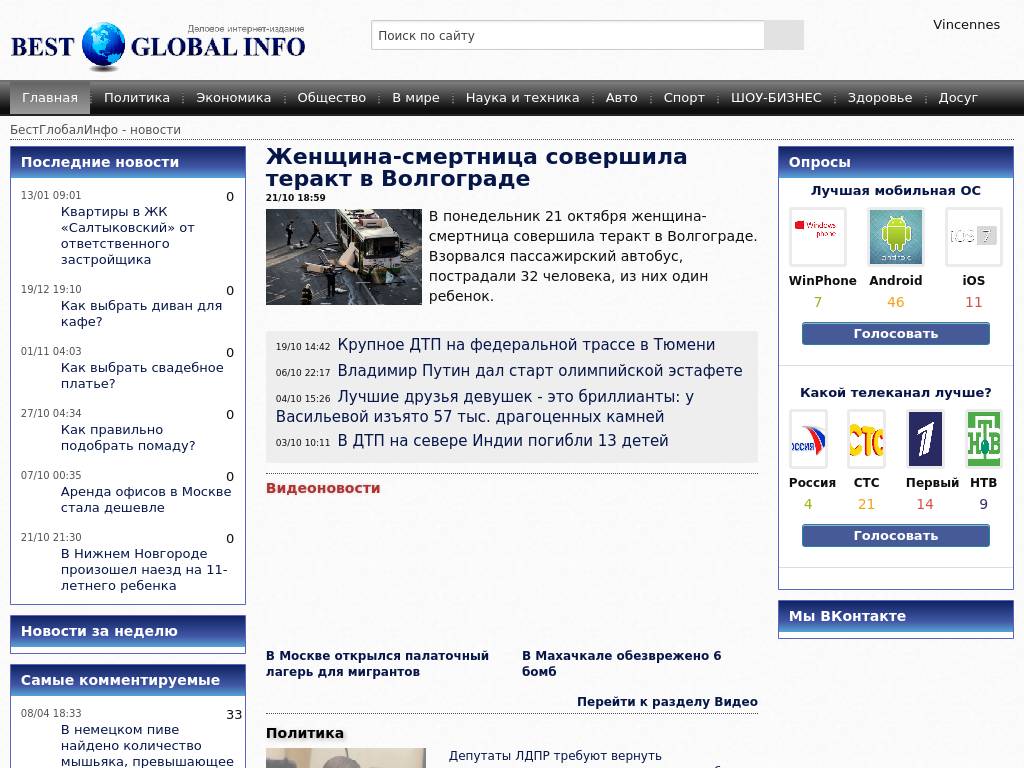
Task: Select the НТВ channel logo
Action: (x=983, y=439)
